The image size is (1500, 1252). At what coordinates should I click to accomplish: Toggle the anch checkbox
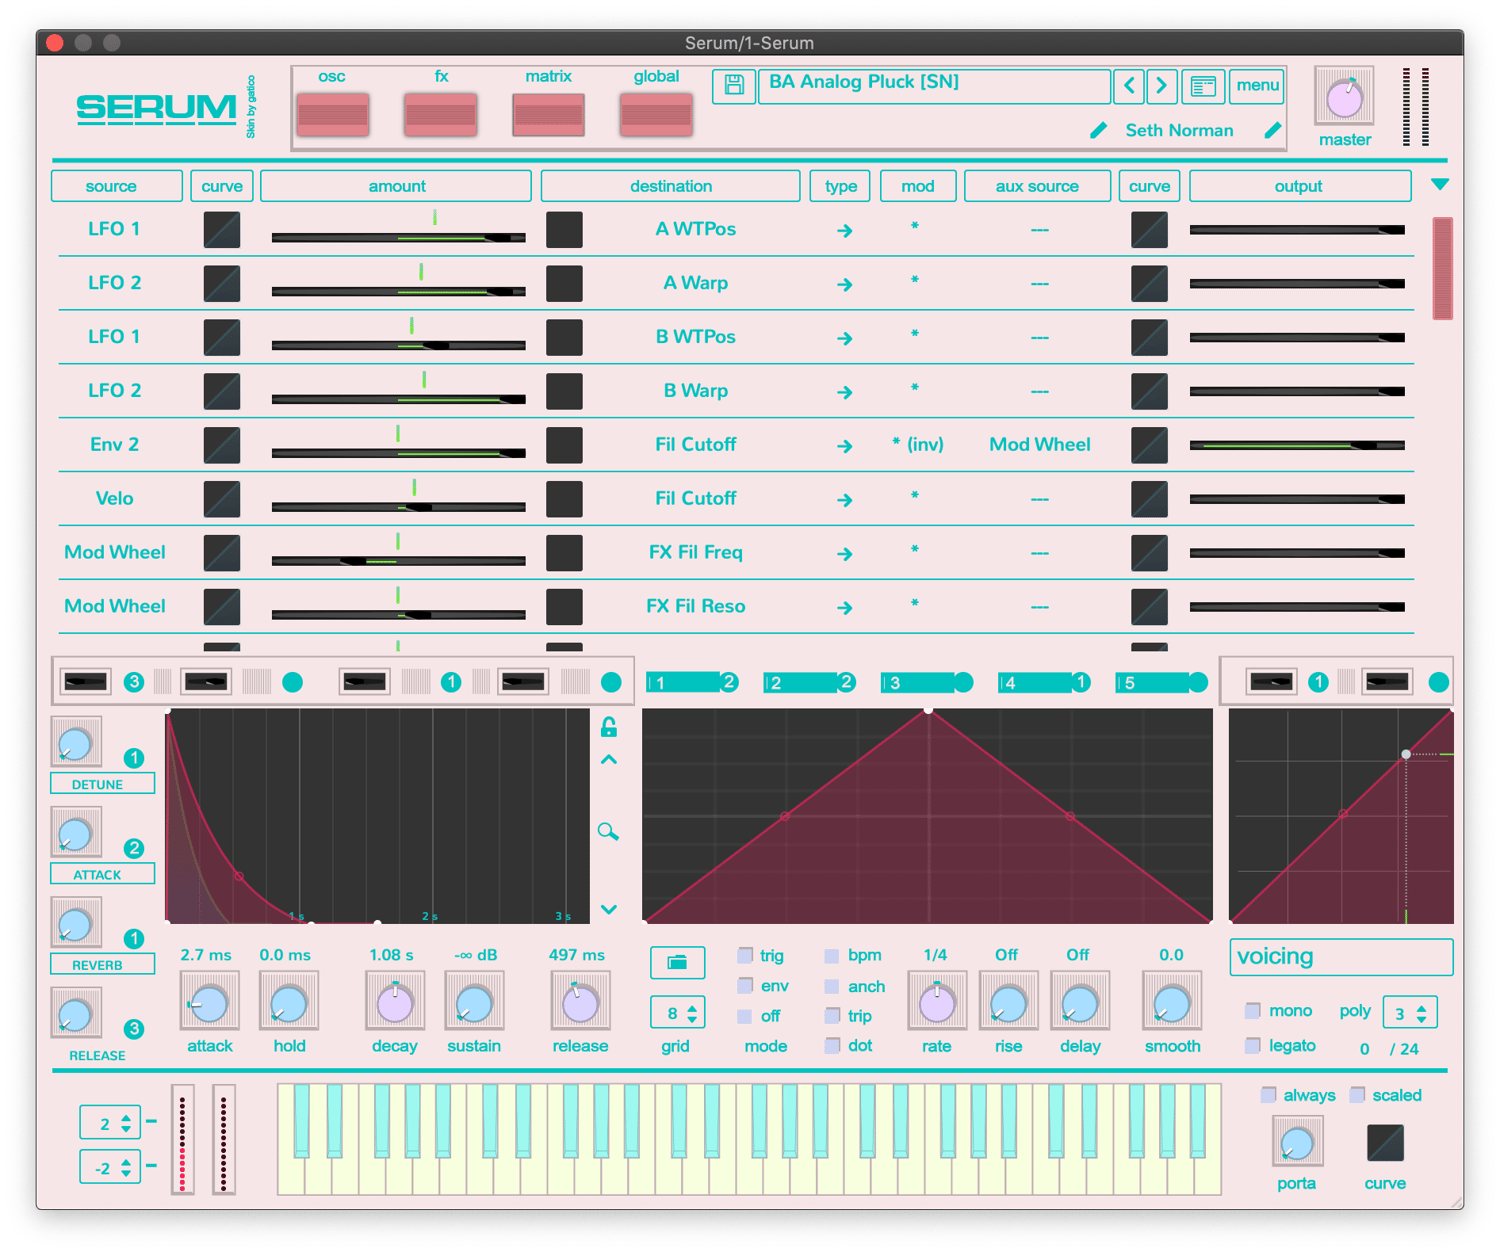click(832, 986)
